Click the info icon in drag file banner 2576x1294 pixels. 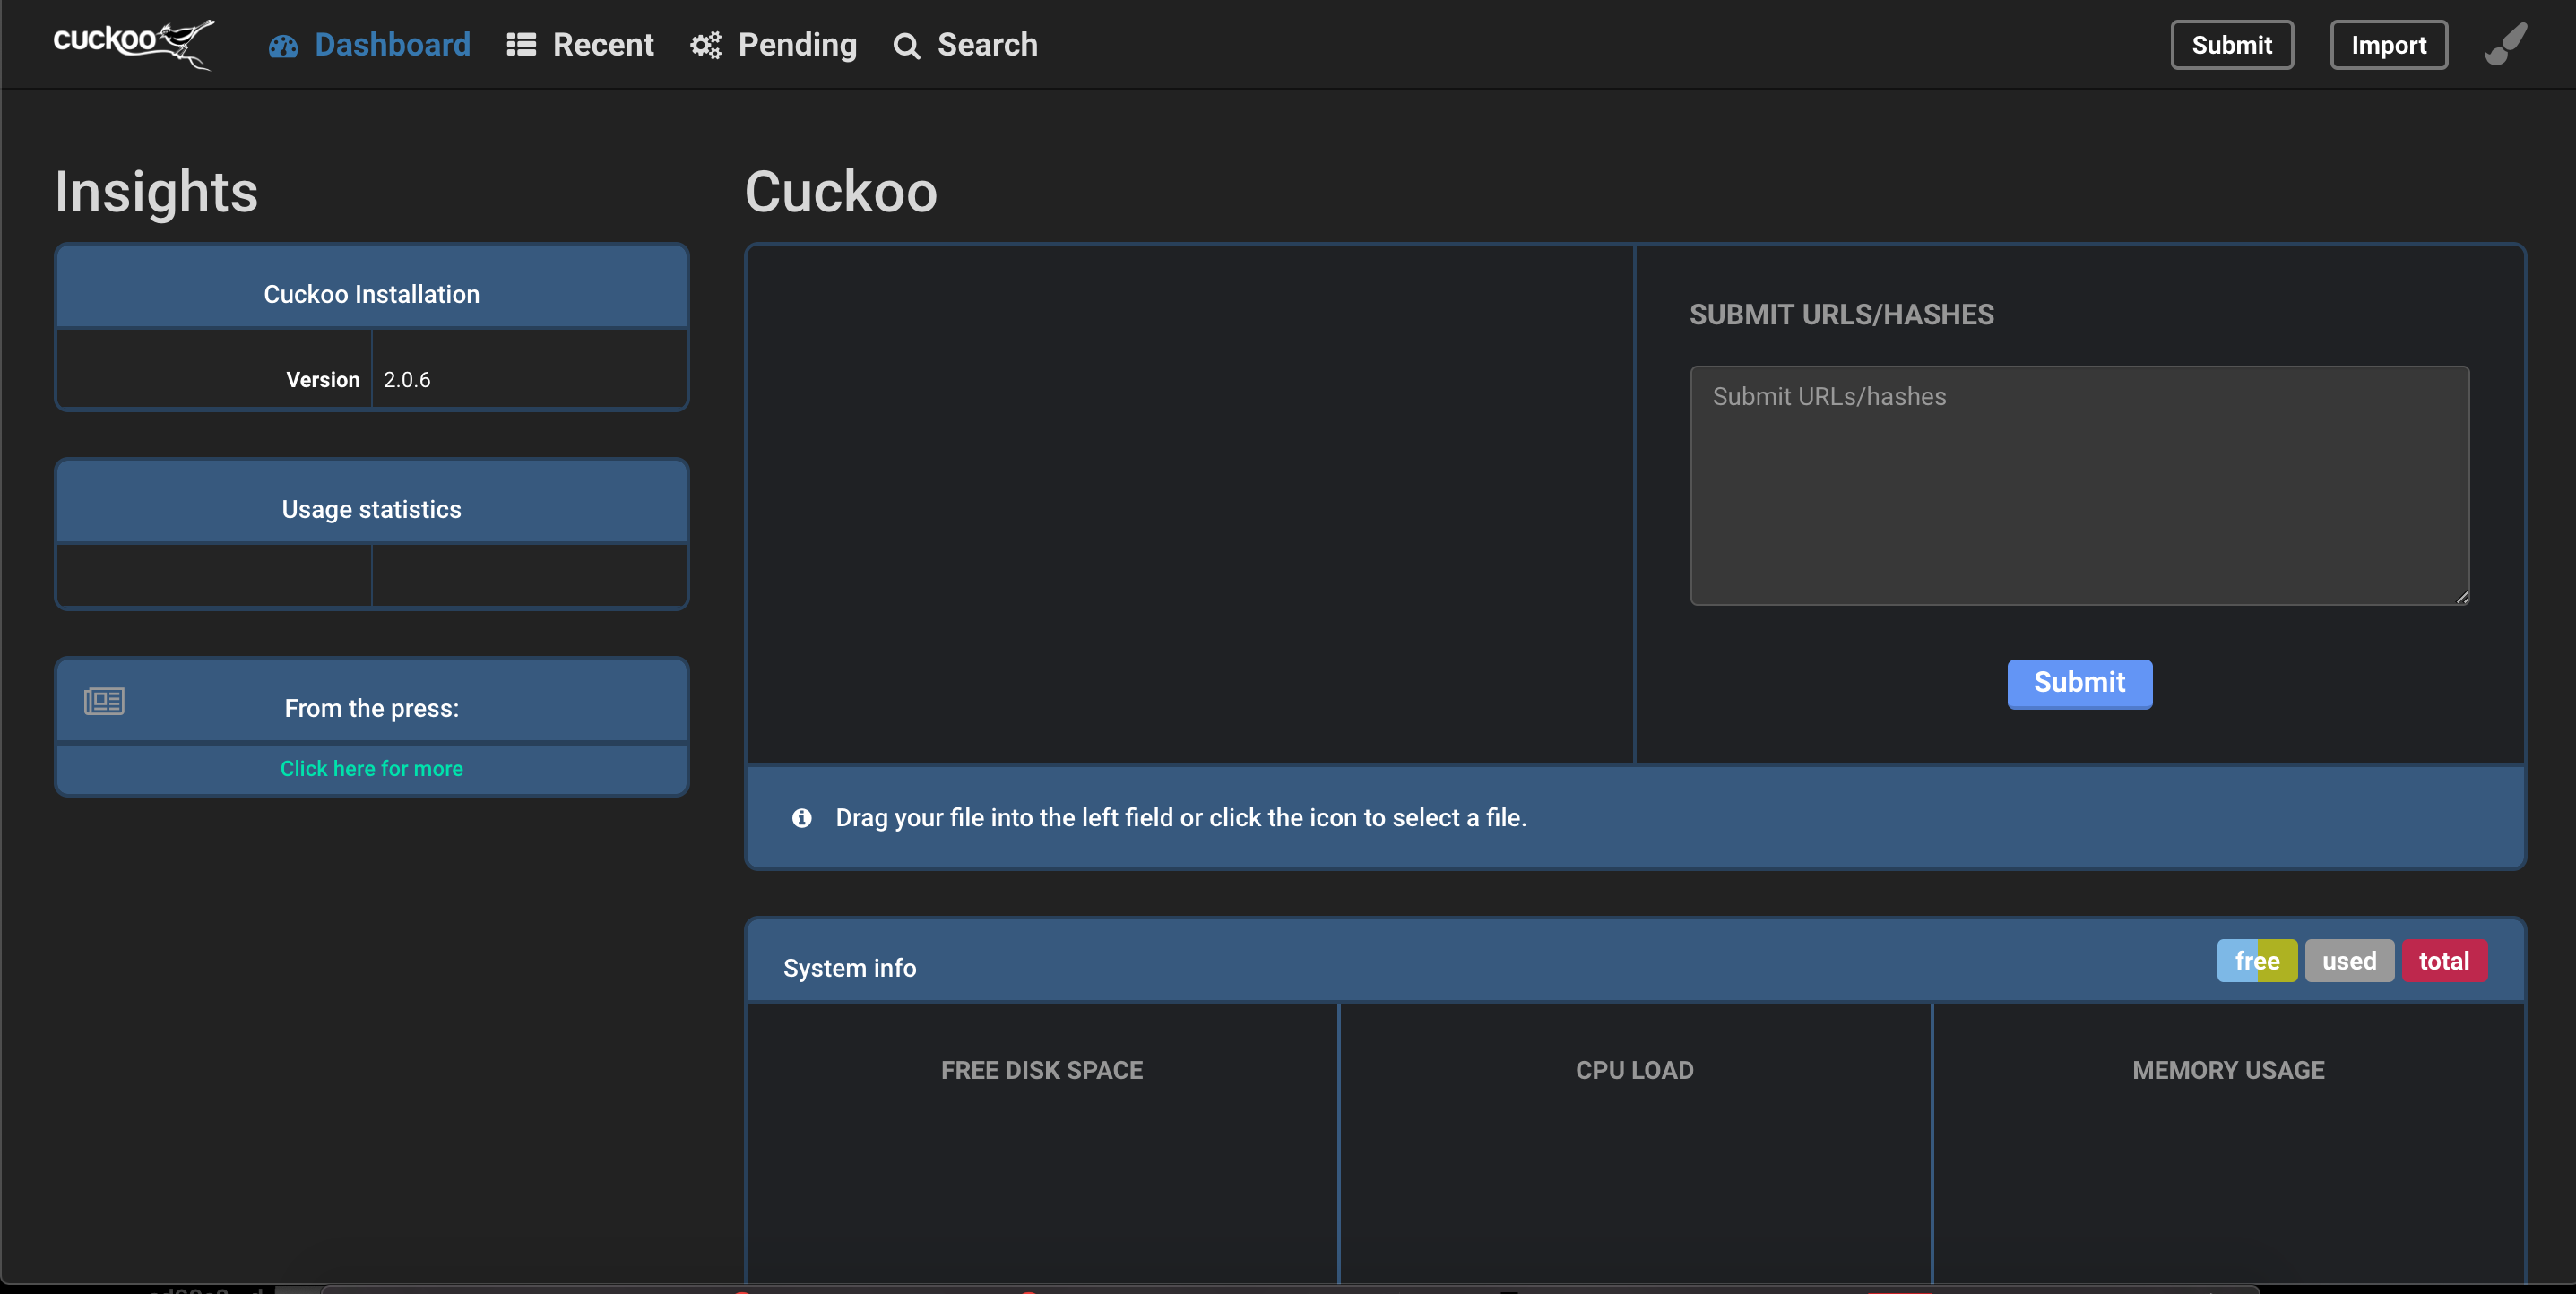pos(801,818)
